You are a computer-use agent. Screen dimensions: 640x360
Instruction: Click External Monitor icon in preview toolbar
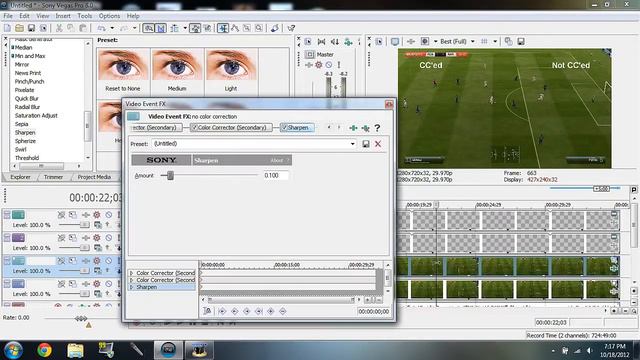point(395,41)
